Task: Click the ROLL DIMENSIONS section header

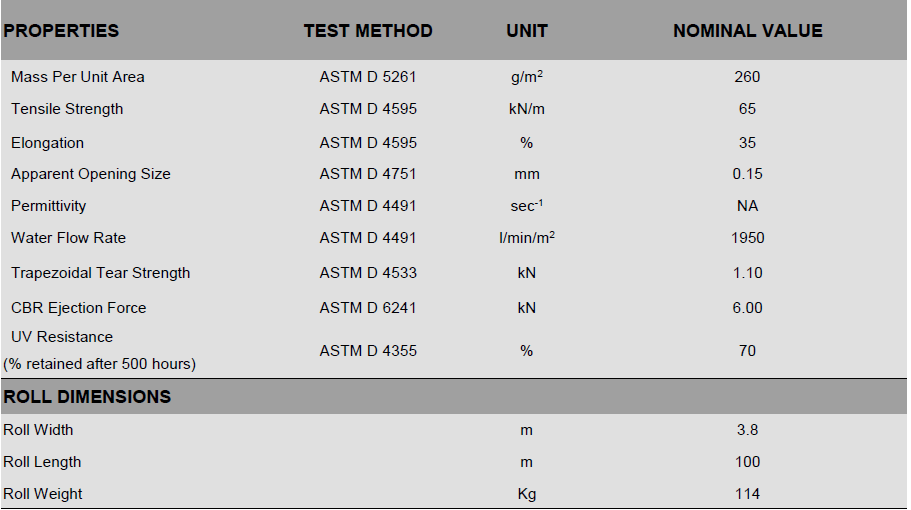Action: pyautogui.click(x=87, y=397)
